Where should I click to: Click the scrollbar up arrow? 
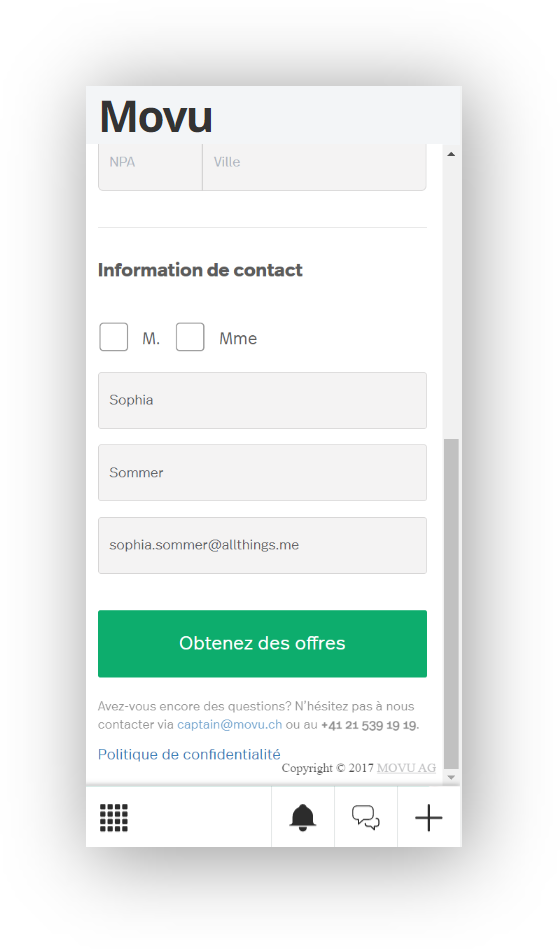point(451,154)
